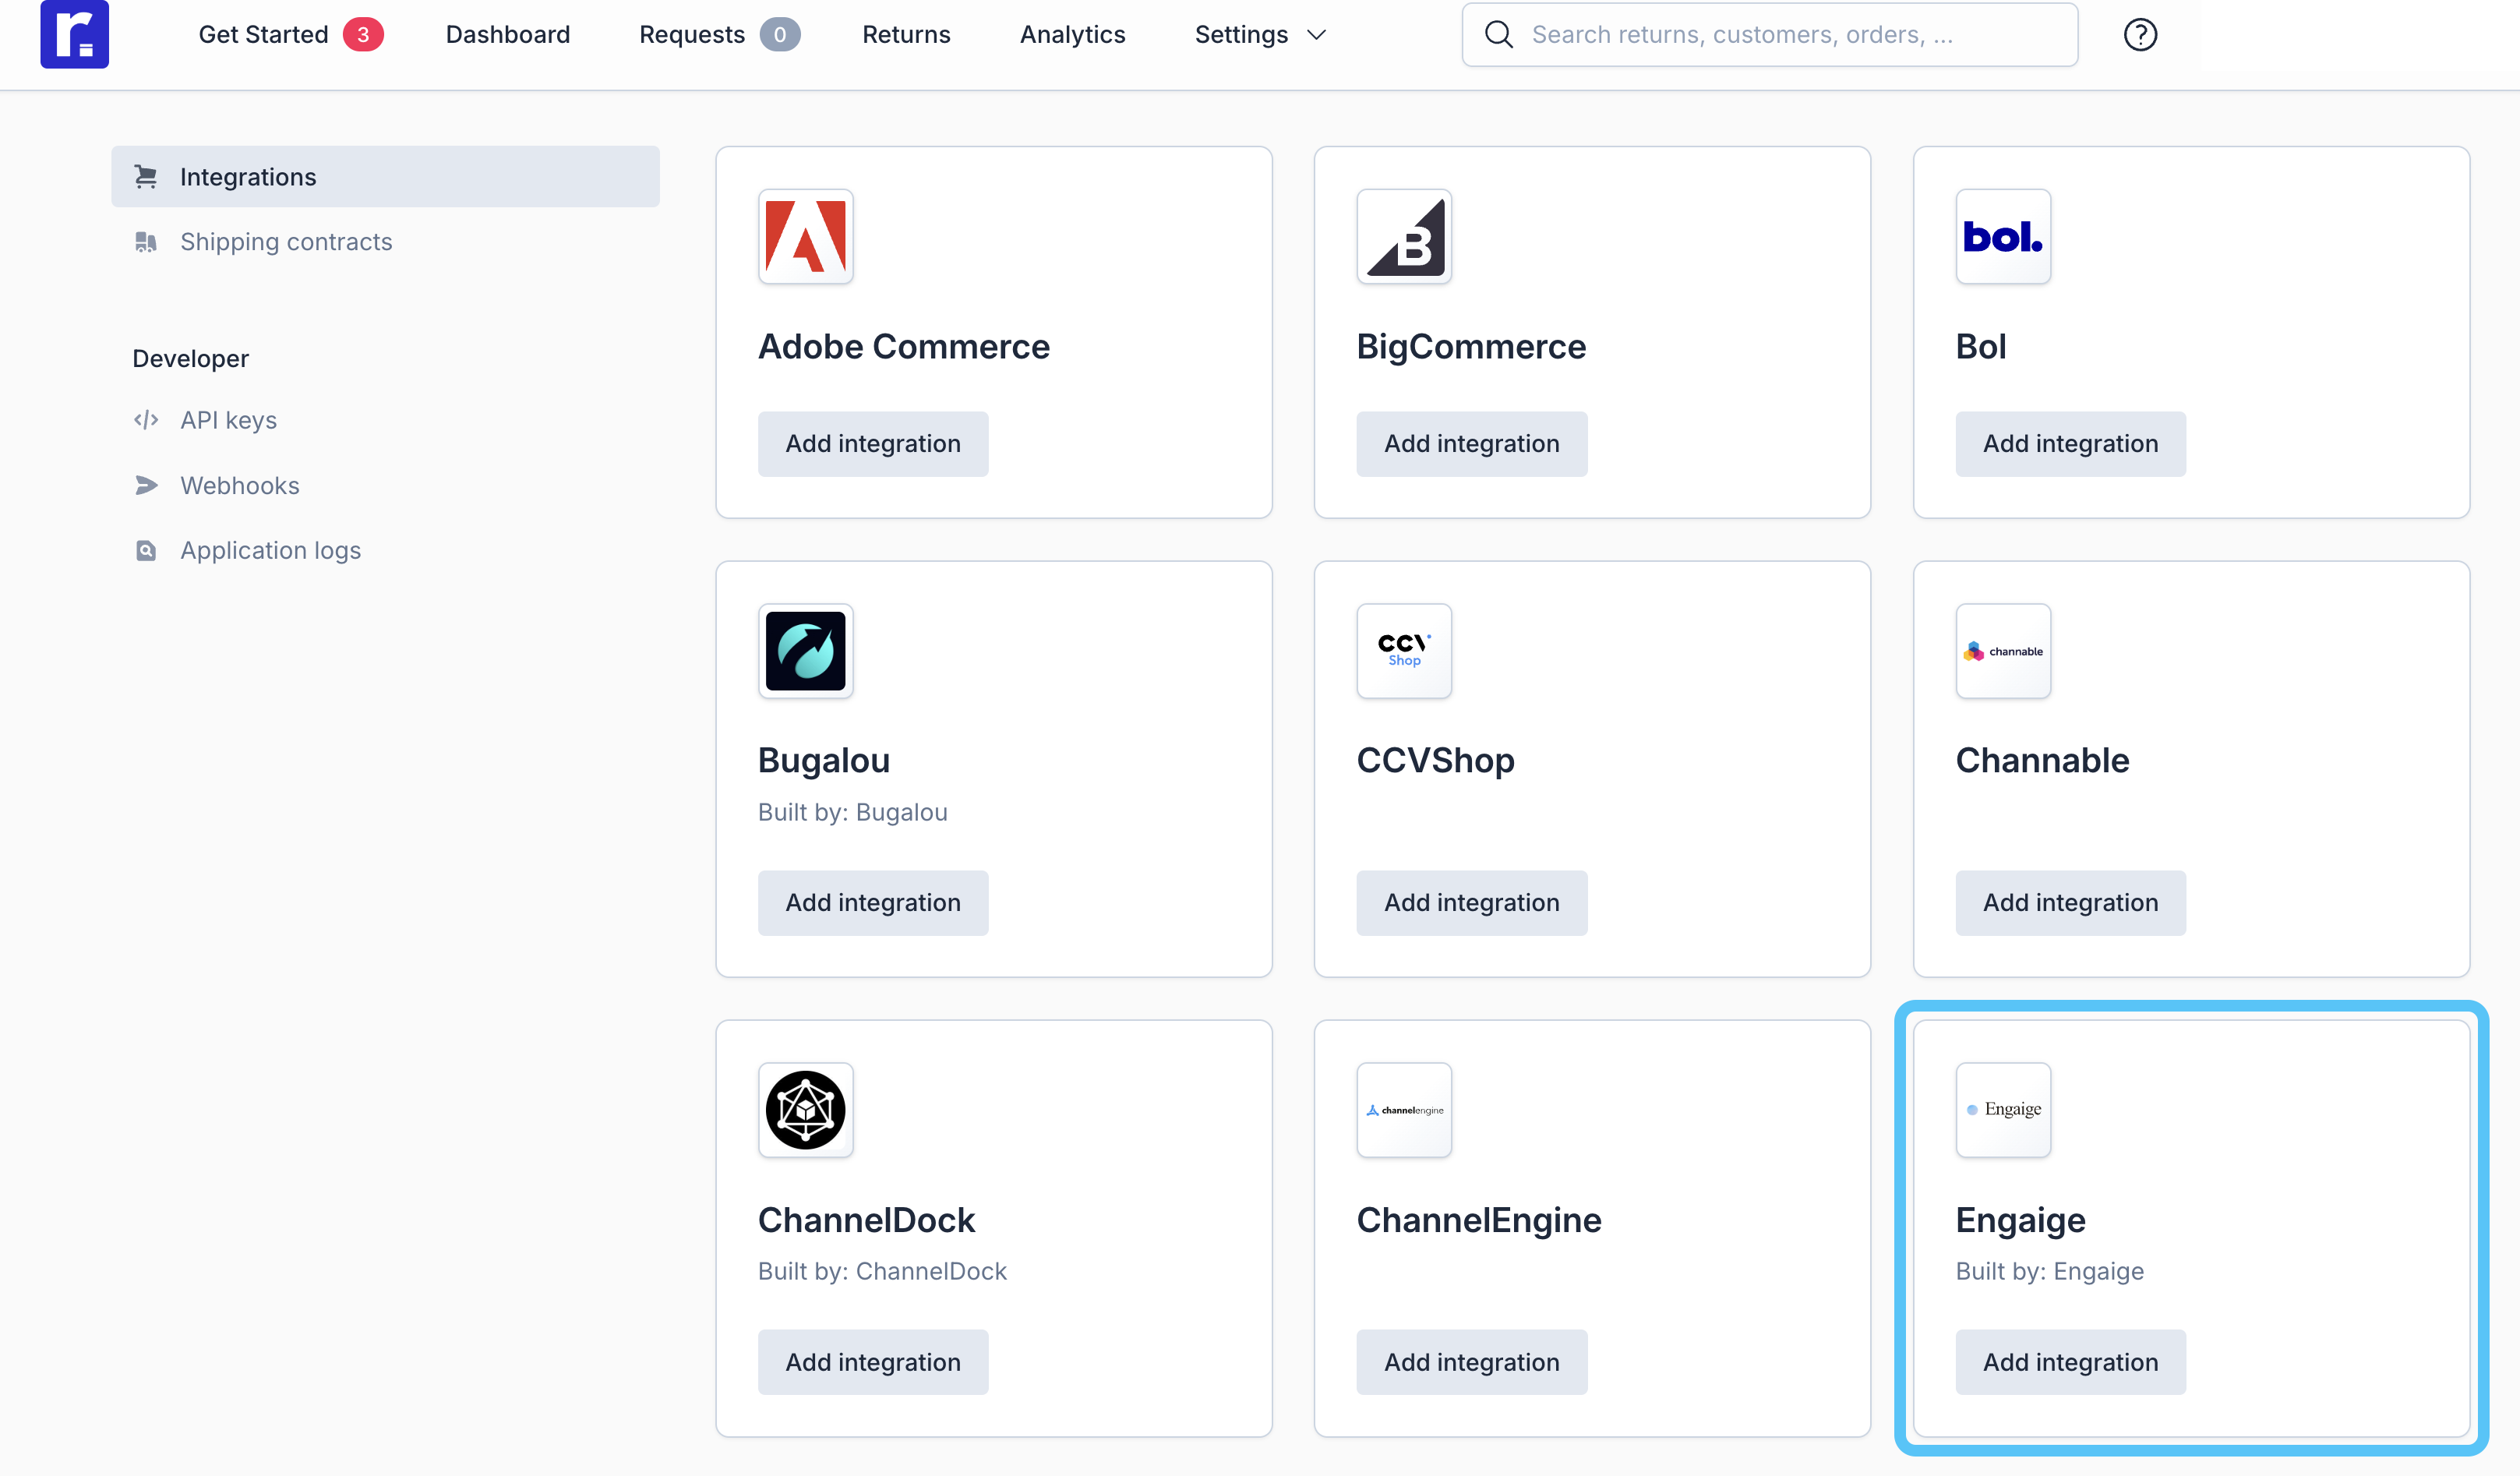
Task: Click the ChannelEngine card title
Action: point(1479,1220)
